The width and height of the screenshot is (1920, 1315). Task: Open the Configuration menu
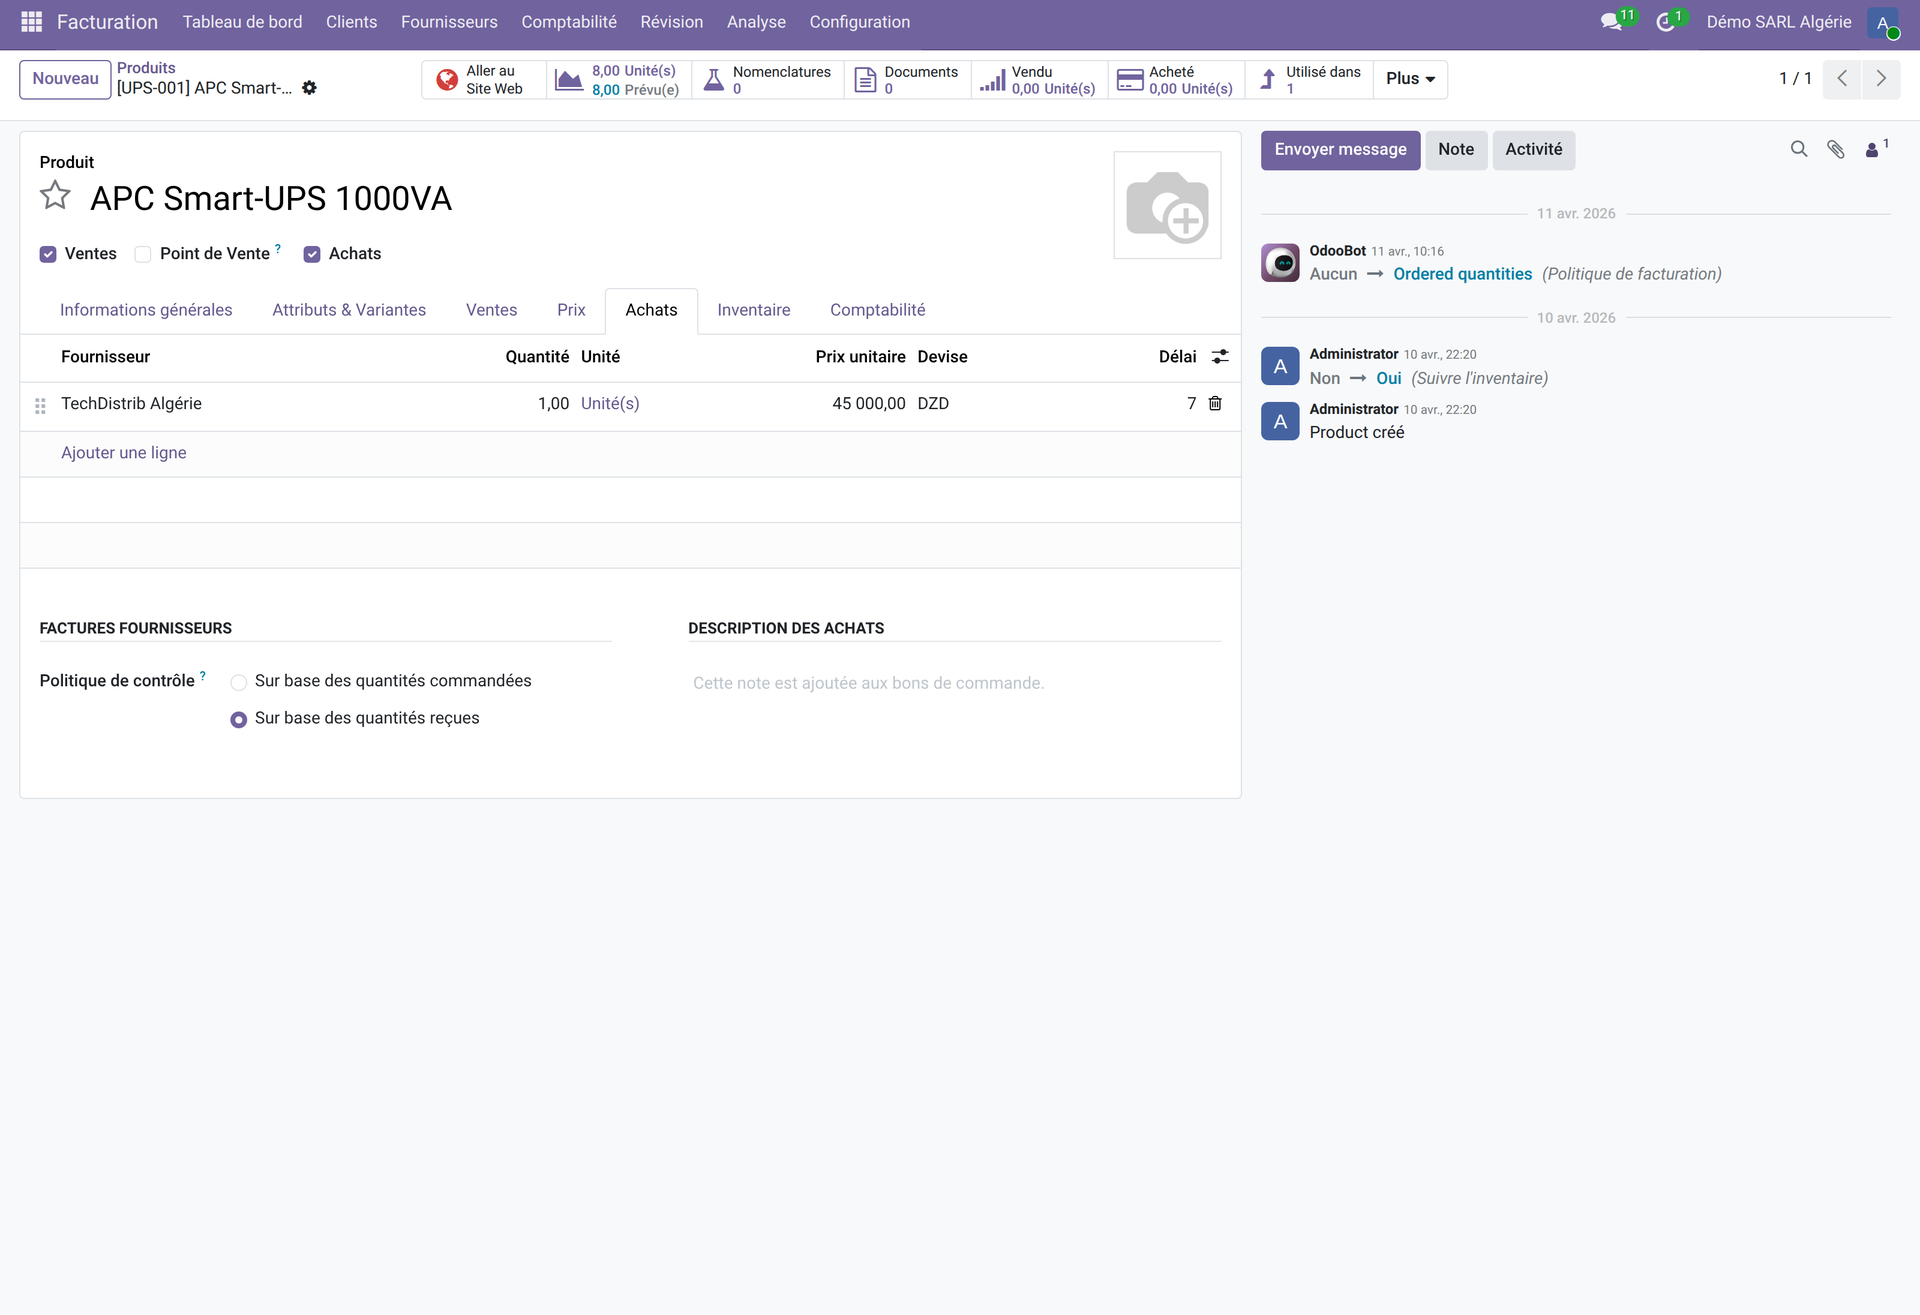pos(860,22)
